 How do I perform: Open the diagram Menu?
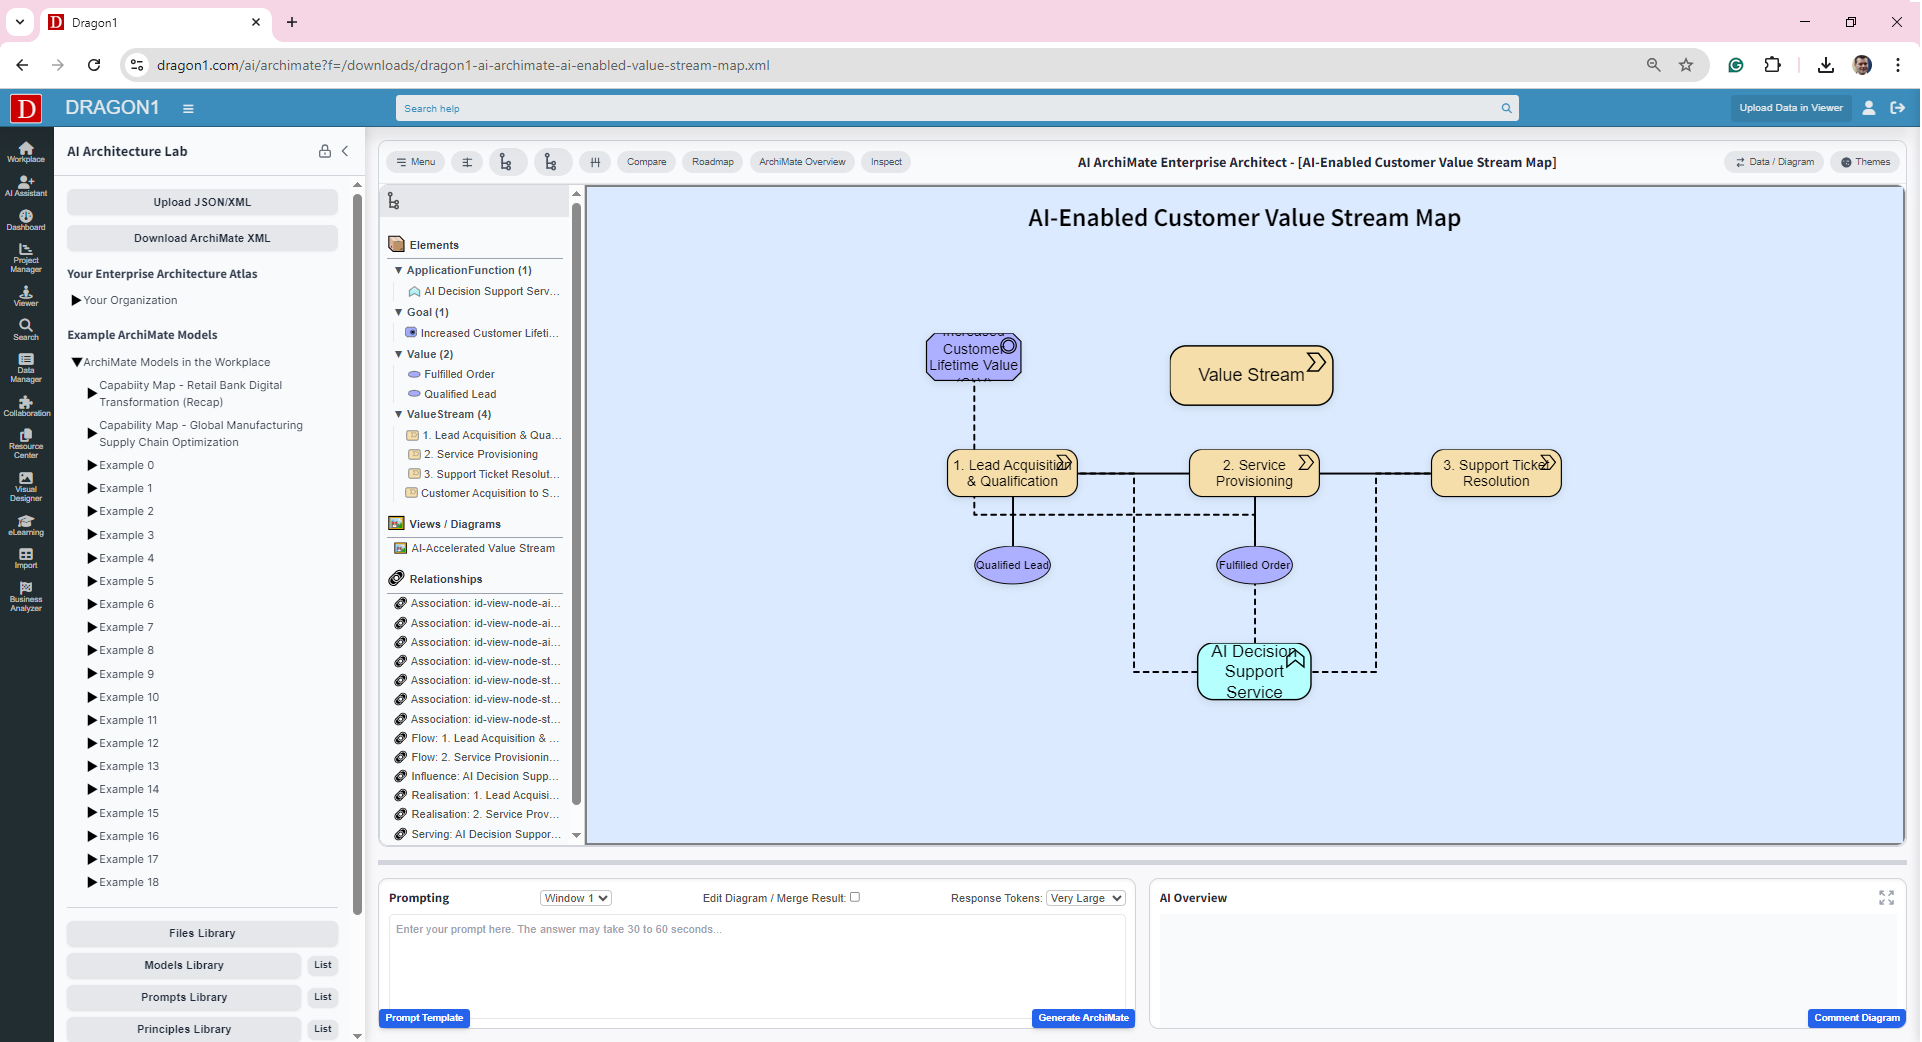[x=415, y=161]
